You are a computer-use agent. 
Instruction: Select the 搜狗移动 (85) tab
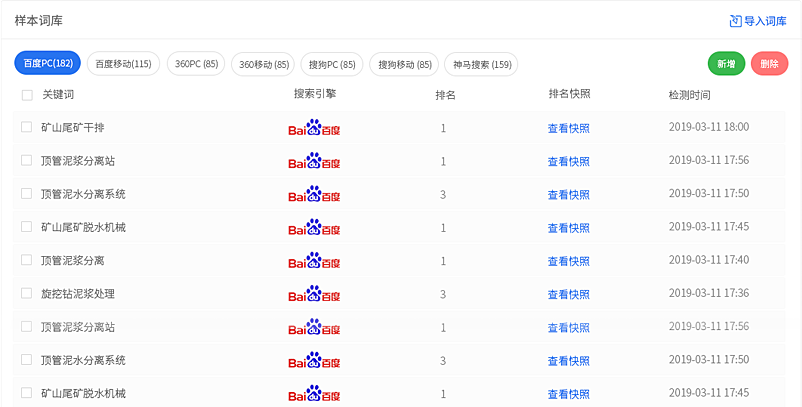coord(404,64)
